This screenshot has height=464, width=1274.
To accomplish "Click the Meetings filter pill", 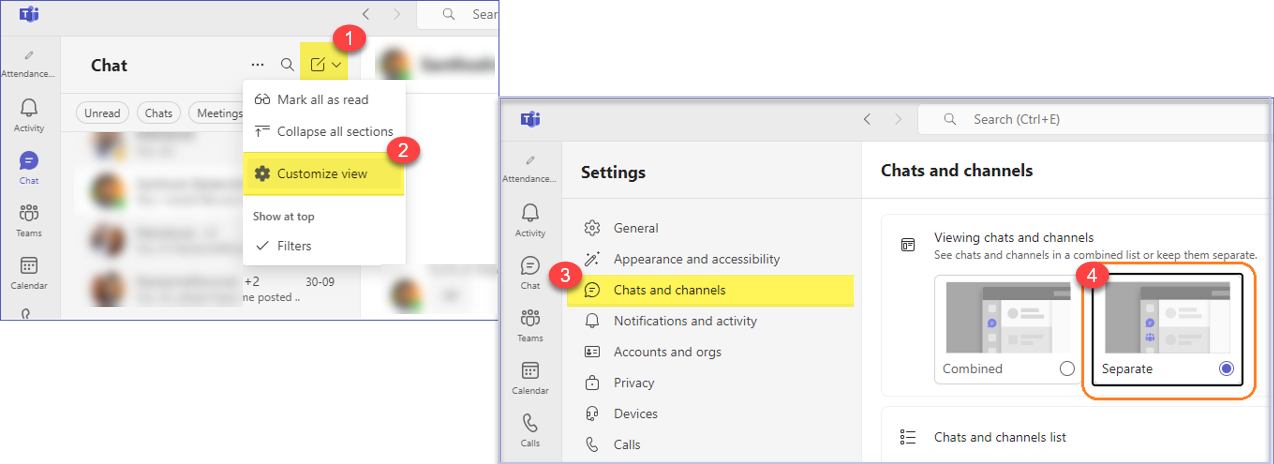I will pos(218,113).
